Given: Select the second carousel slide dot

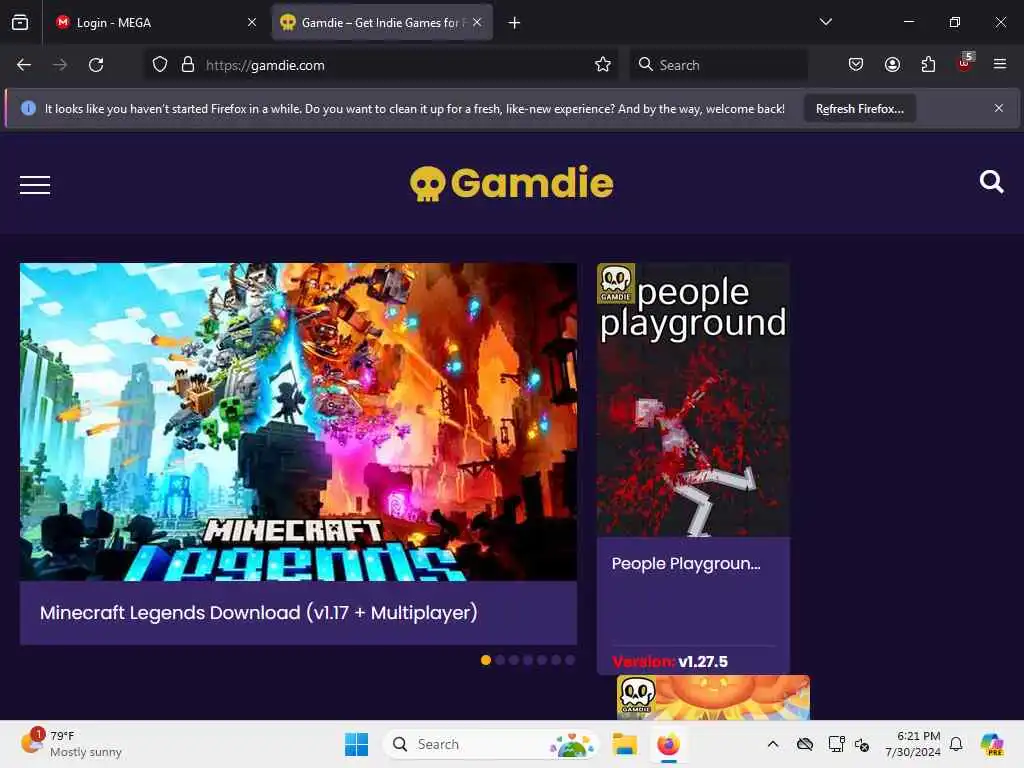Looking at the screenshot, I should pyautogui.click(x=500, y=660).
